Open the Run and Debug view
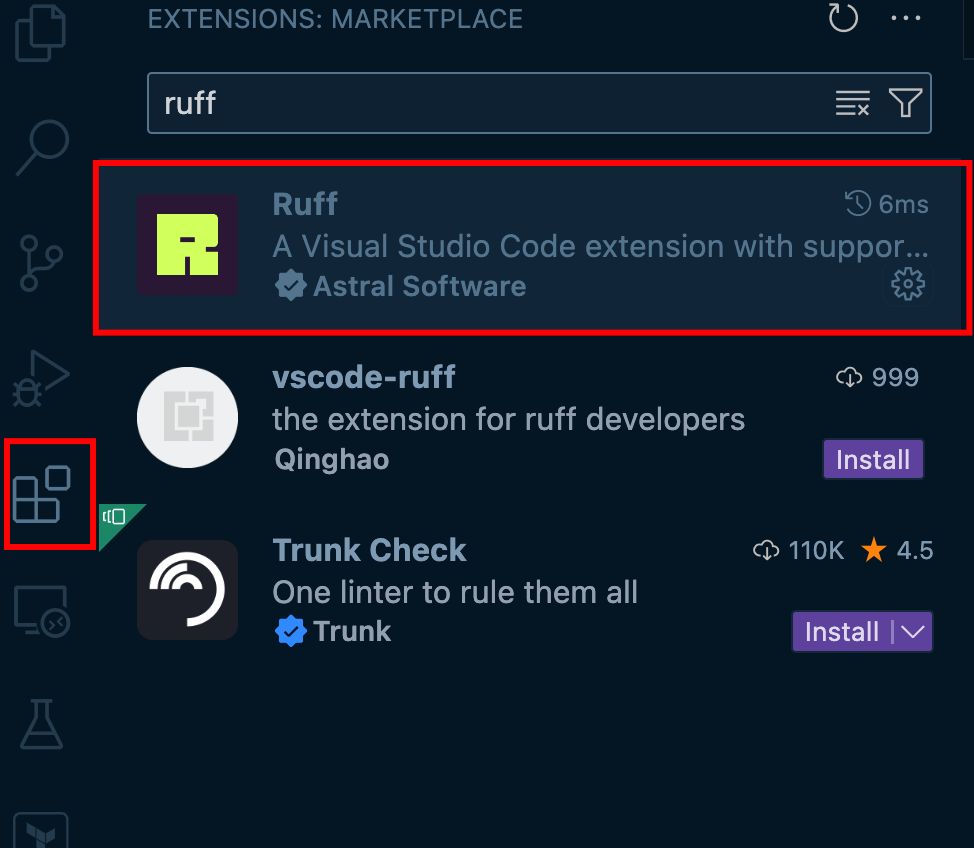This screenshot has height=848, width=974. pyautogui.click(x=41, y=378)
